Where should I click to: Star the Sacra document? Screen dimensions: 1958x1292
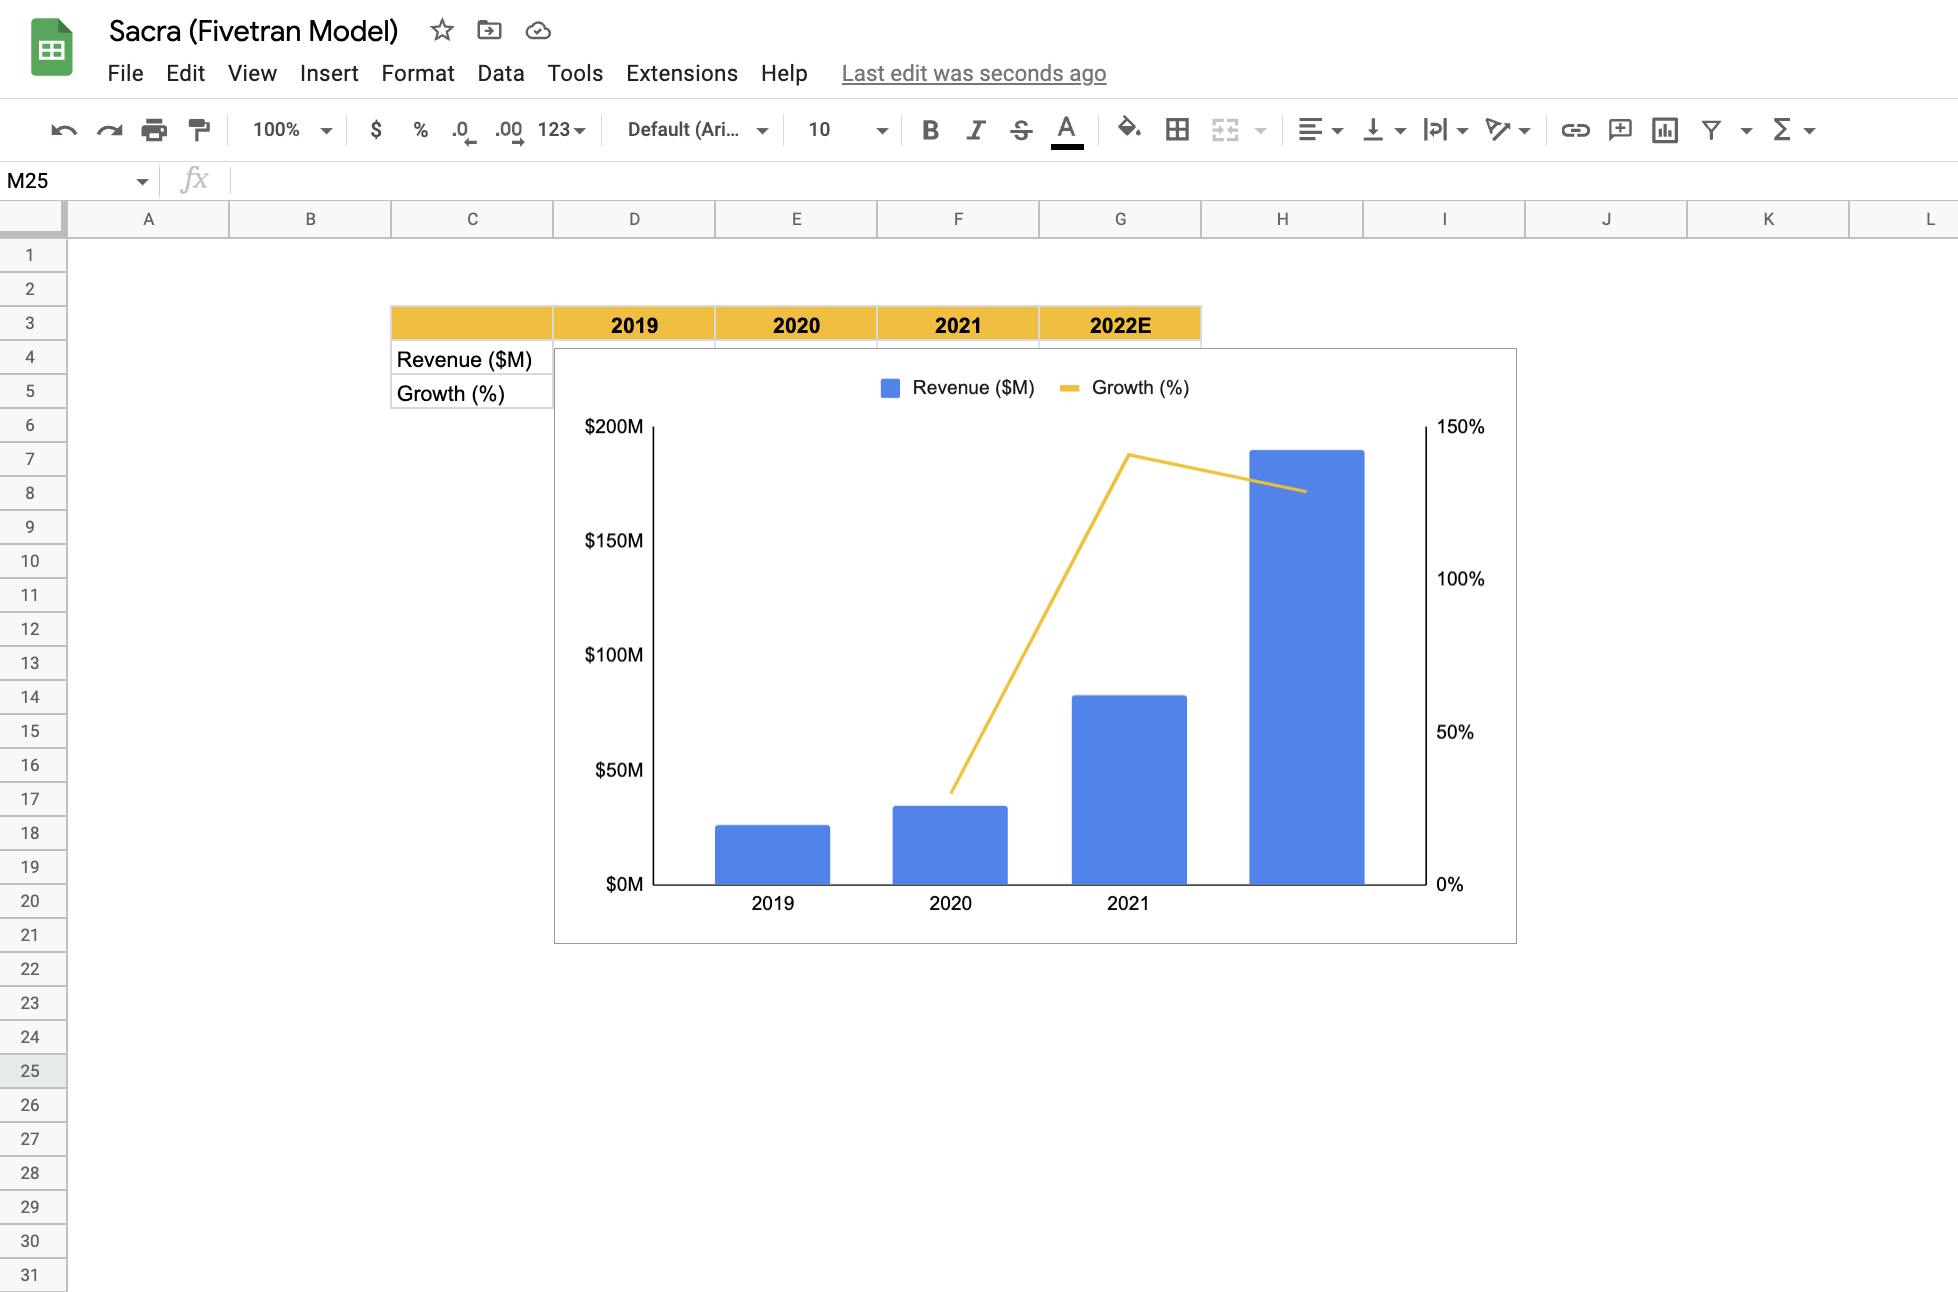[x=442, y=31]
